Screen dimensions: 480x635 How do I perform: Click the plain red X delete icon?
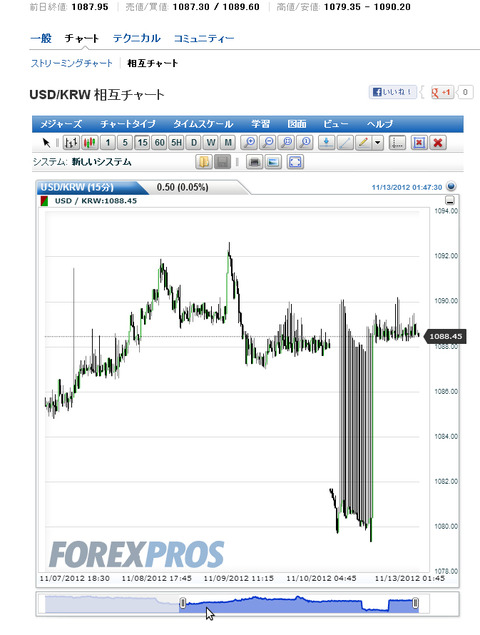pos(438,143)
